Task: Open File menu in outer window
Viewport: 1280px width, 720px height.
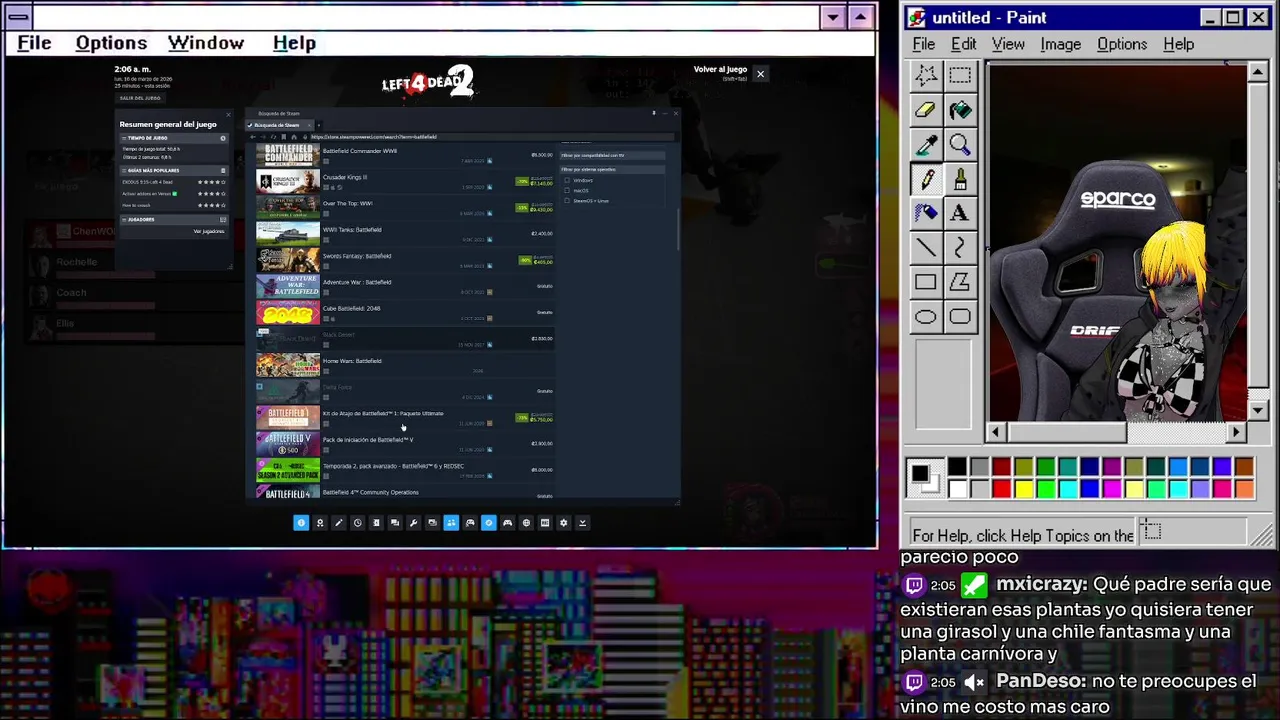Action: (x=34, y=43)
